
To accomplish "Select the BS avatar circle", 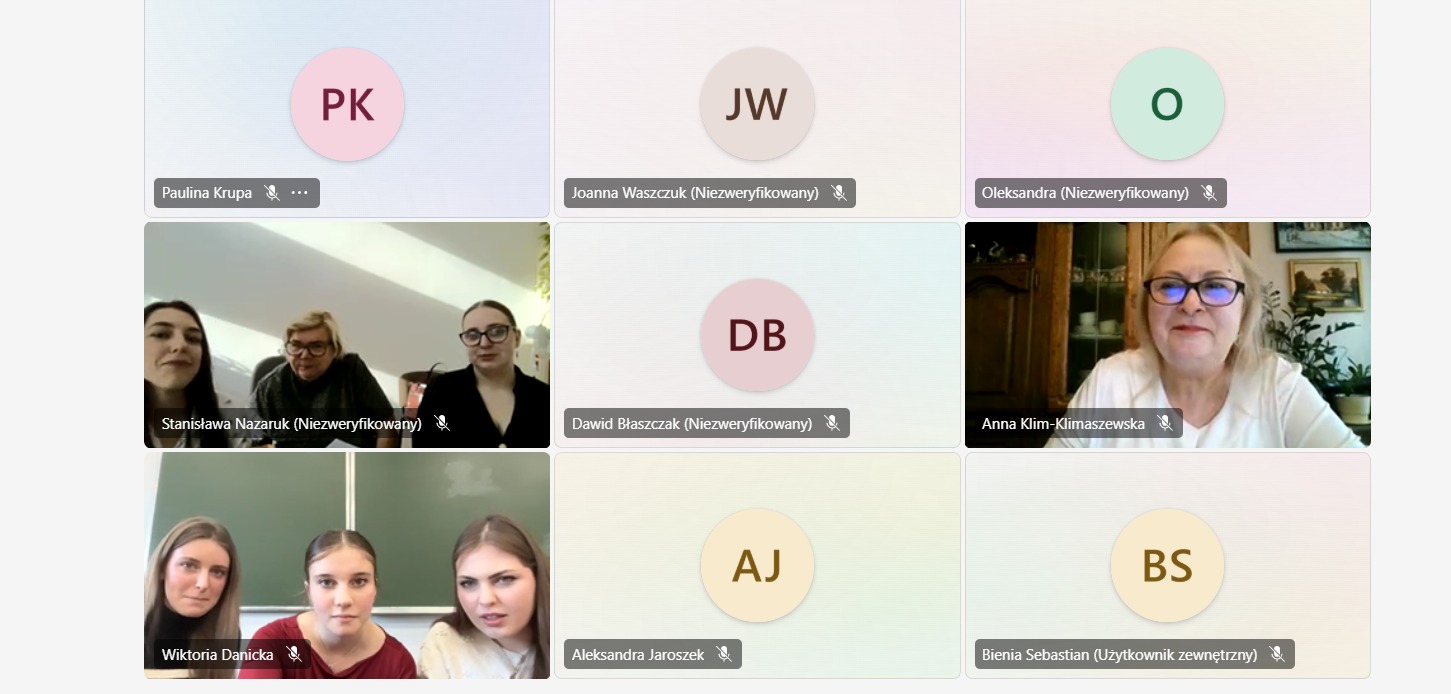I will tap(1167, 566).
